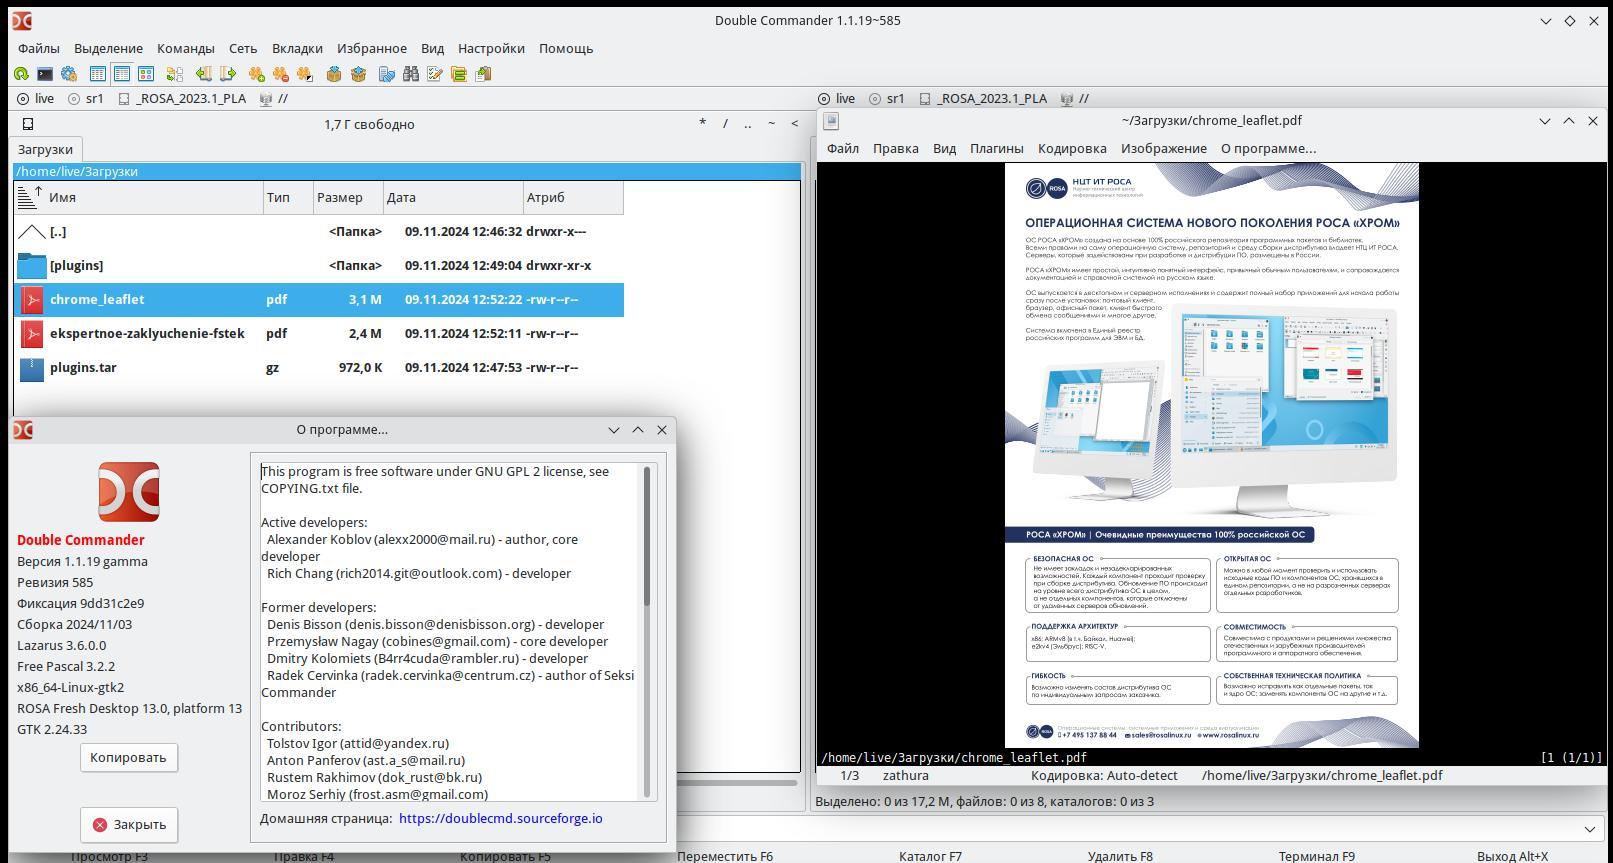Image resolution: width=1613 pixels, height=863 pixels.
Task: Sort file list by Атриб column
Action: coord(574,198)
